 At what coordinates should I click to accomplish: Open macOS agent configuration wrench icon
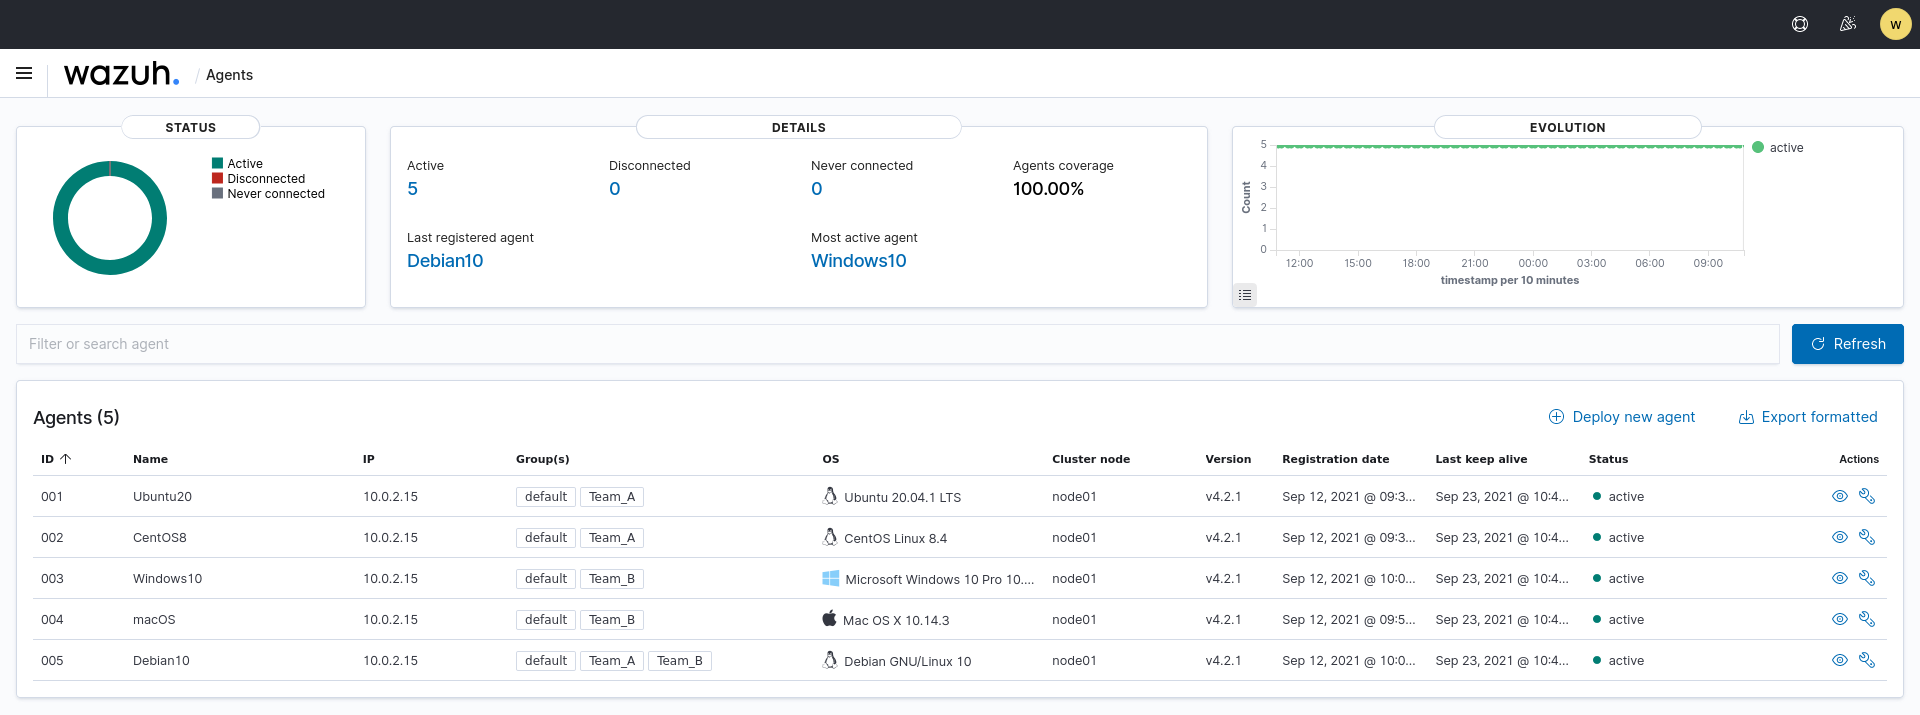pyautogui.click(x=1866, y=619)
